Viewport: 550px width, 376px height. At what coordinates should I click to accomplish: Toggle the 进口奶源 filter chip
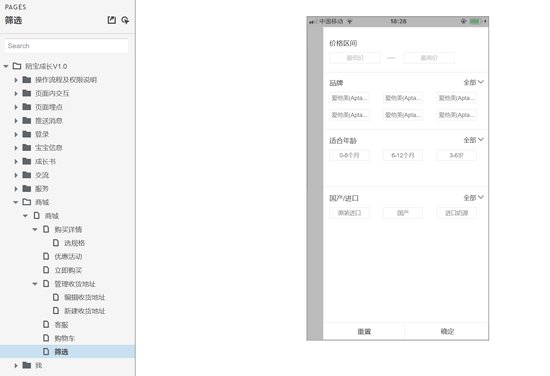click(456, 213)
